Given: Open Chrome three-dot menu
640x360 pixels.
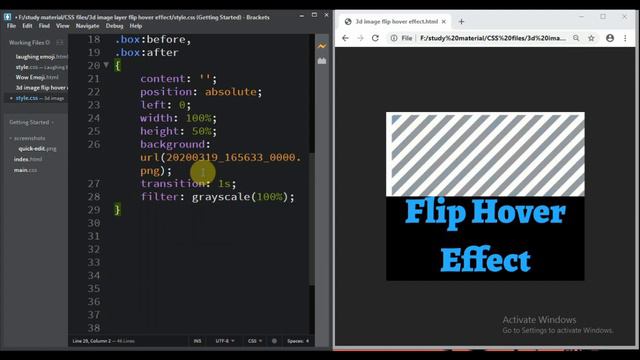Looking at the screenshot, I should click(625, 38).
